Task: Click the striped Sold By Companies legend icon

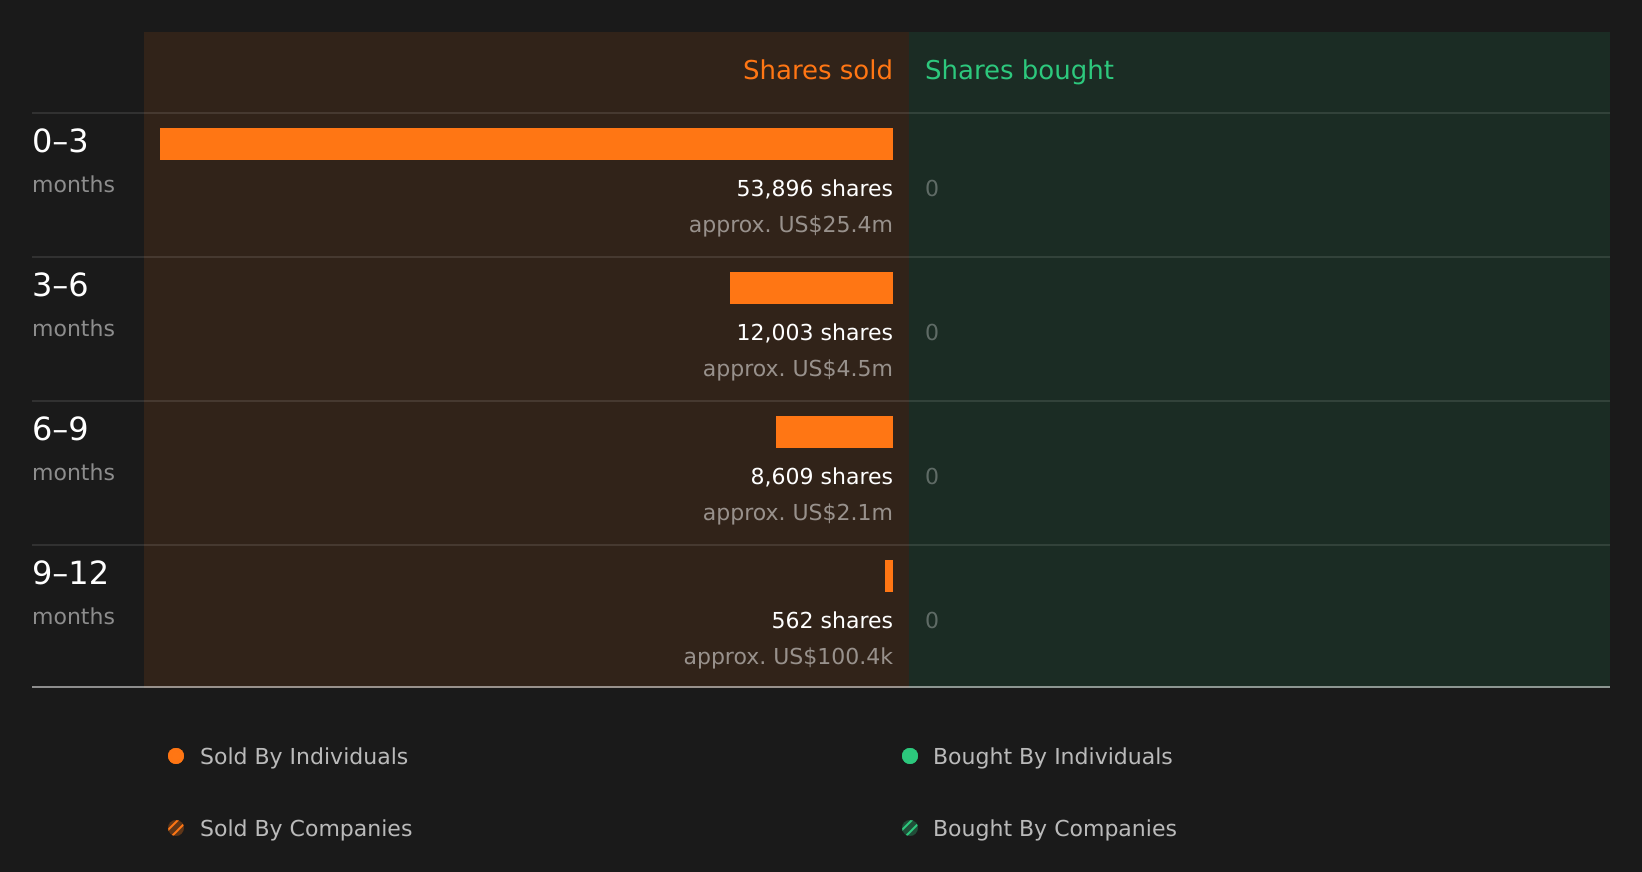Action: pos(176,828)
